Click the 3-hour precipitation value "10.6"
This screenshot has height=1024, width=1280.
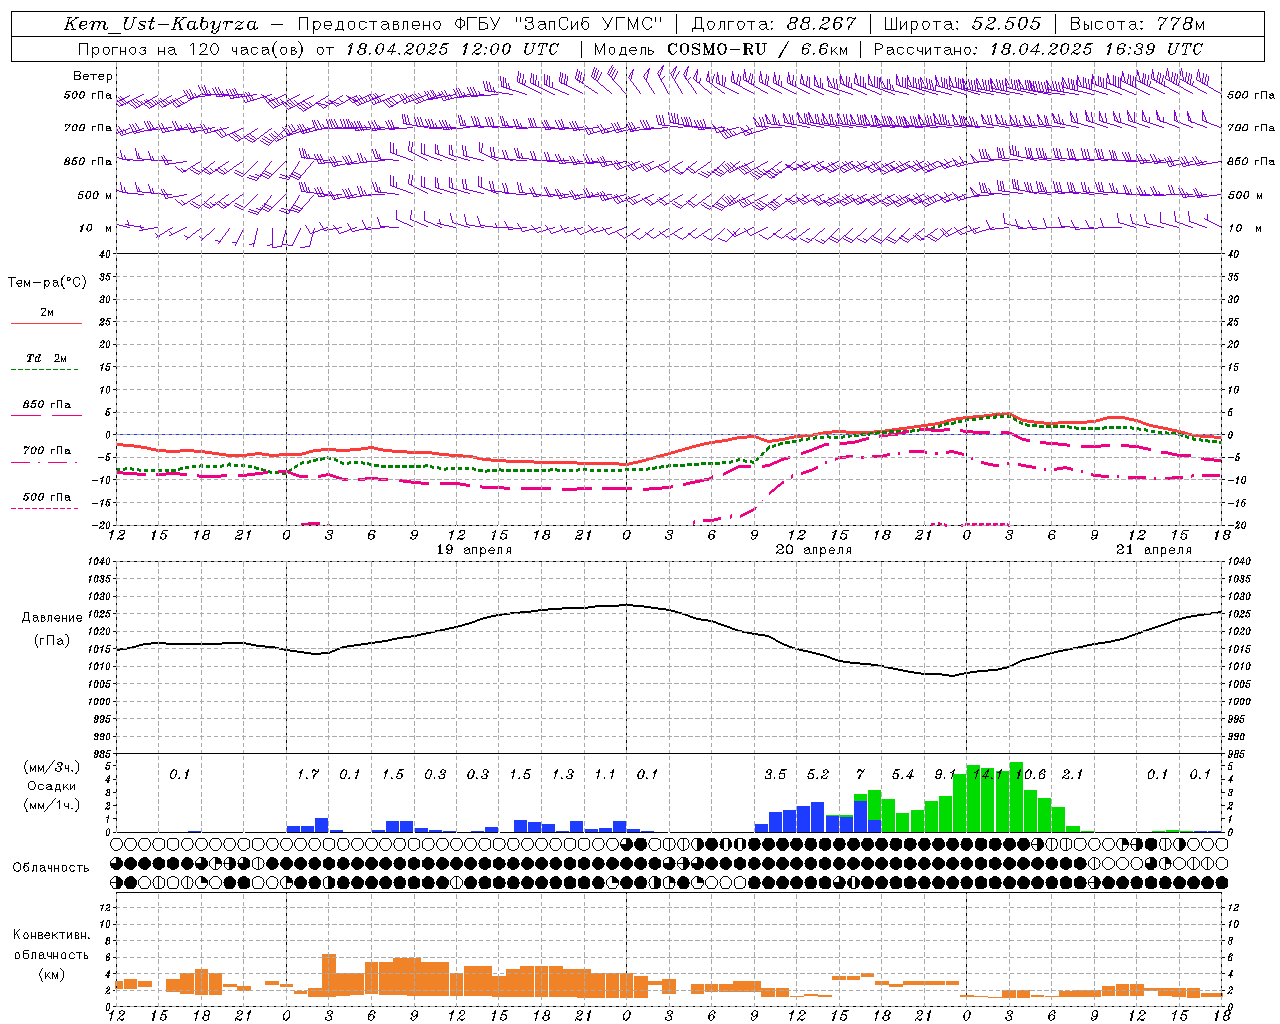click(1030, 774)
